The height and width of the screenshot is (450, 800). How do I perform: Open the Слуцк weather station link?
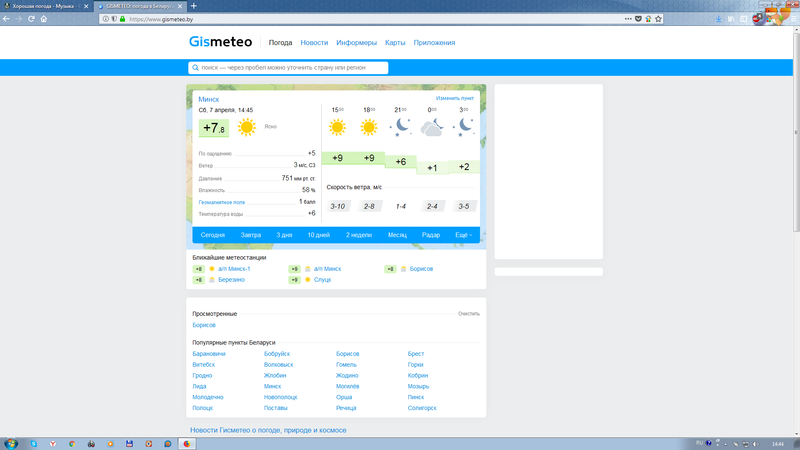(322, 280)
